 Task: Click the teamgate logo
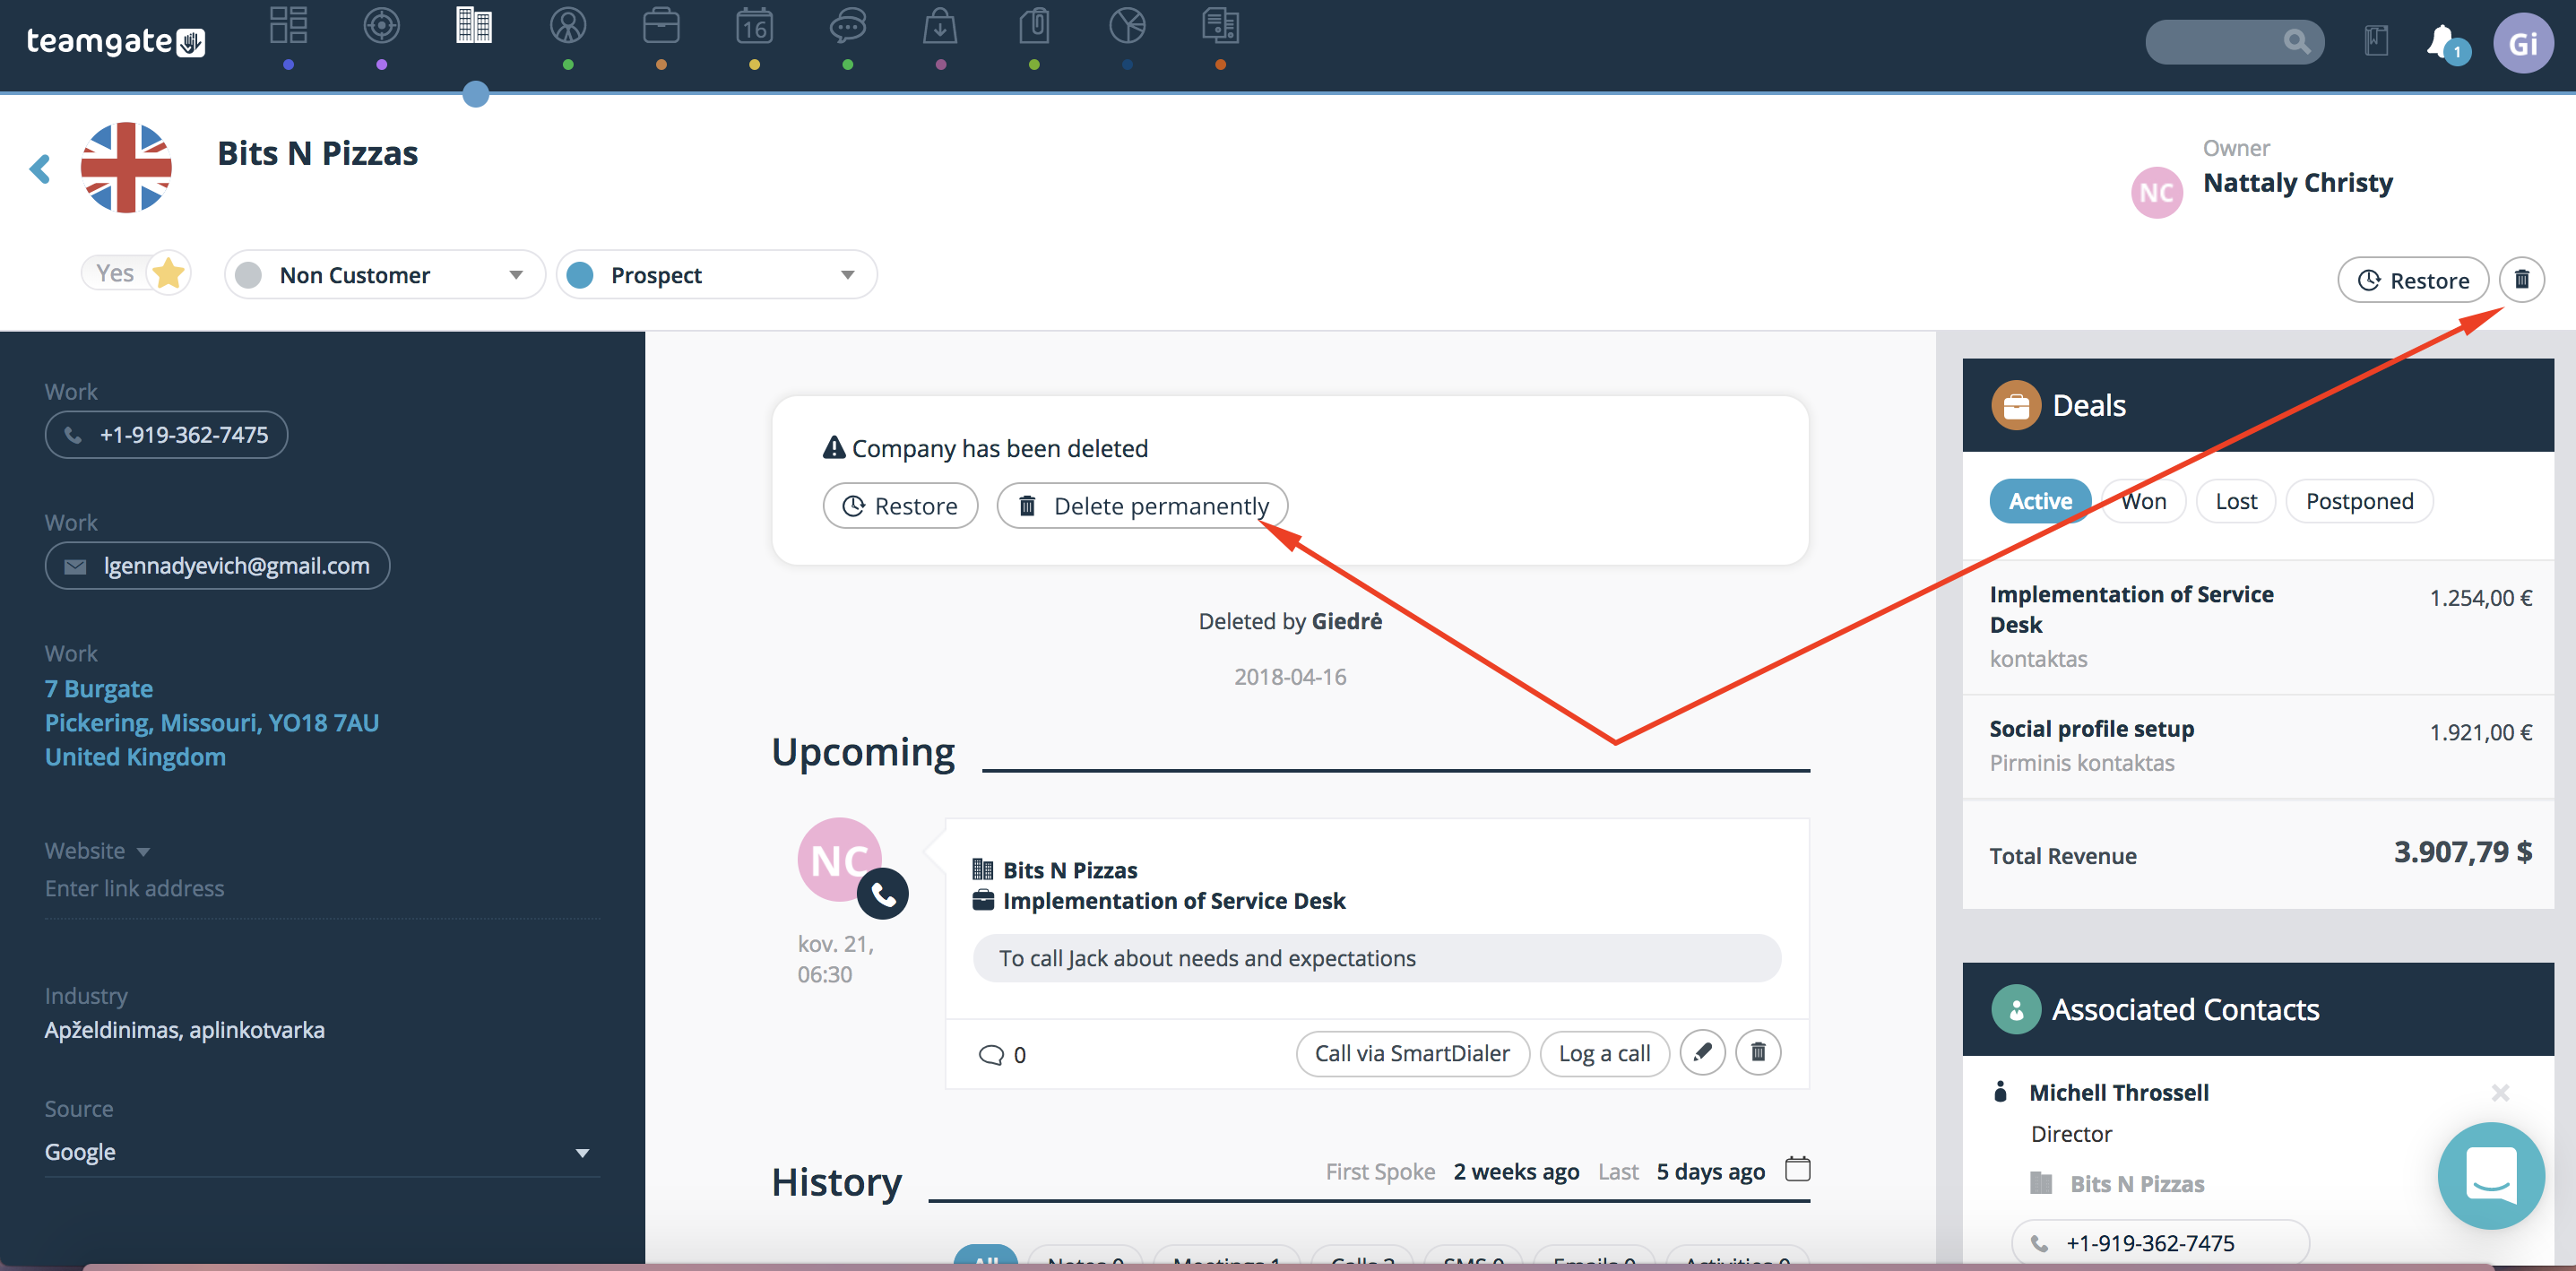tap(115, 41)
